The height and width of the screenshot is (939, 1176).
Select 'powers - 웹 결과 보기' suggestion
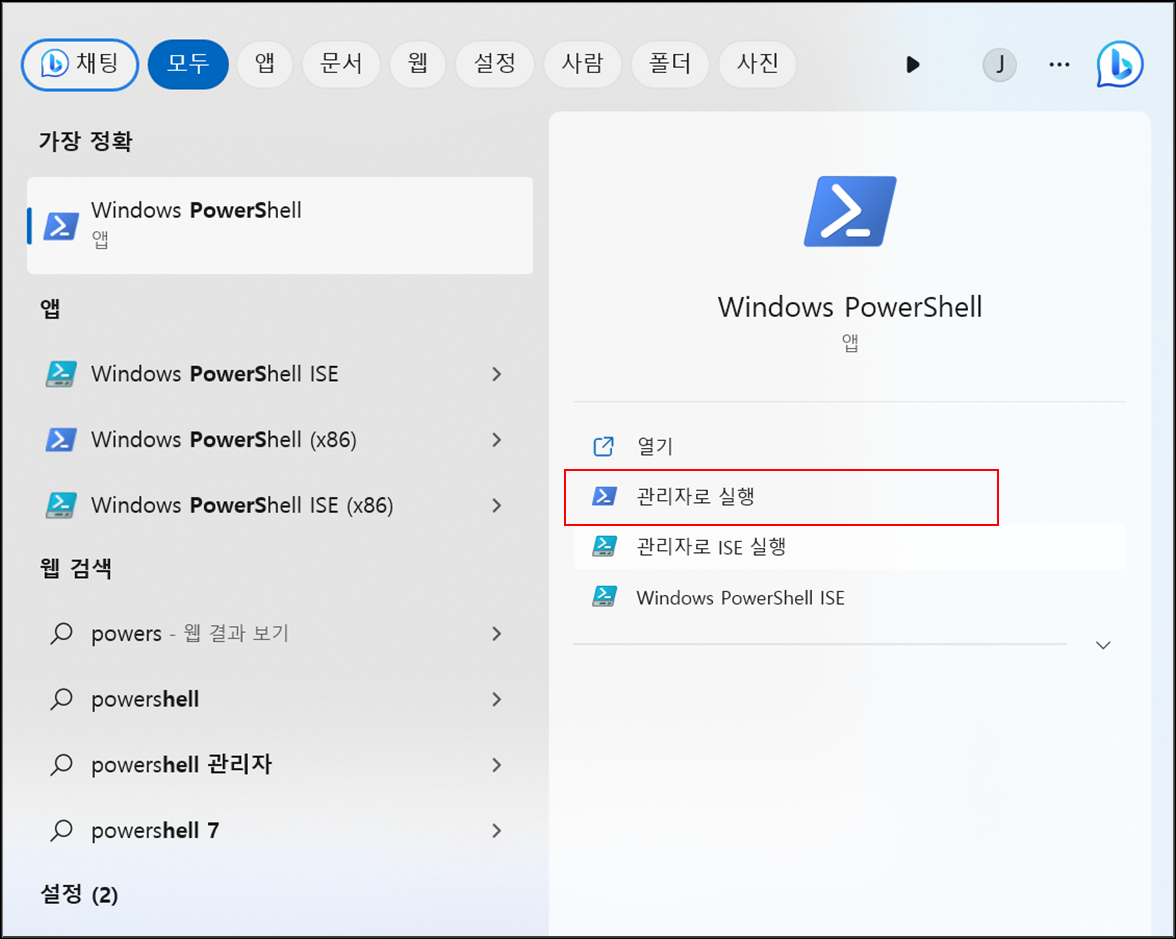(280, 634)
